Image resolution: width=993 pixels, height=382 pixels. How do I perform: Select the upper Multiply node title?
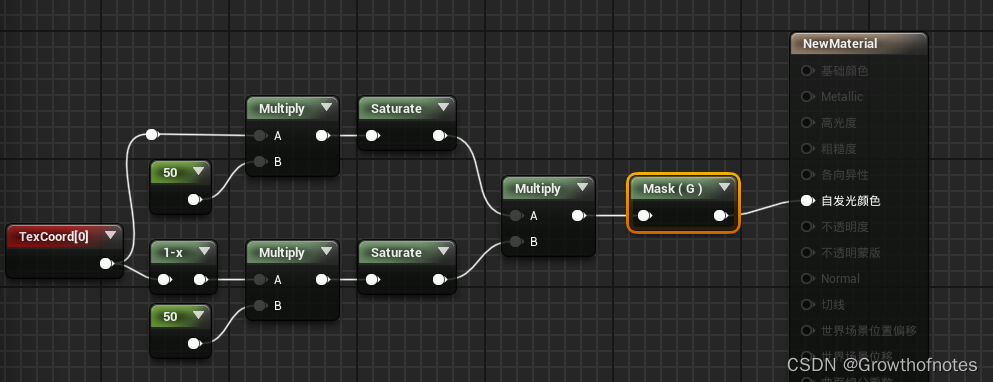click(x=282, y=108)
